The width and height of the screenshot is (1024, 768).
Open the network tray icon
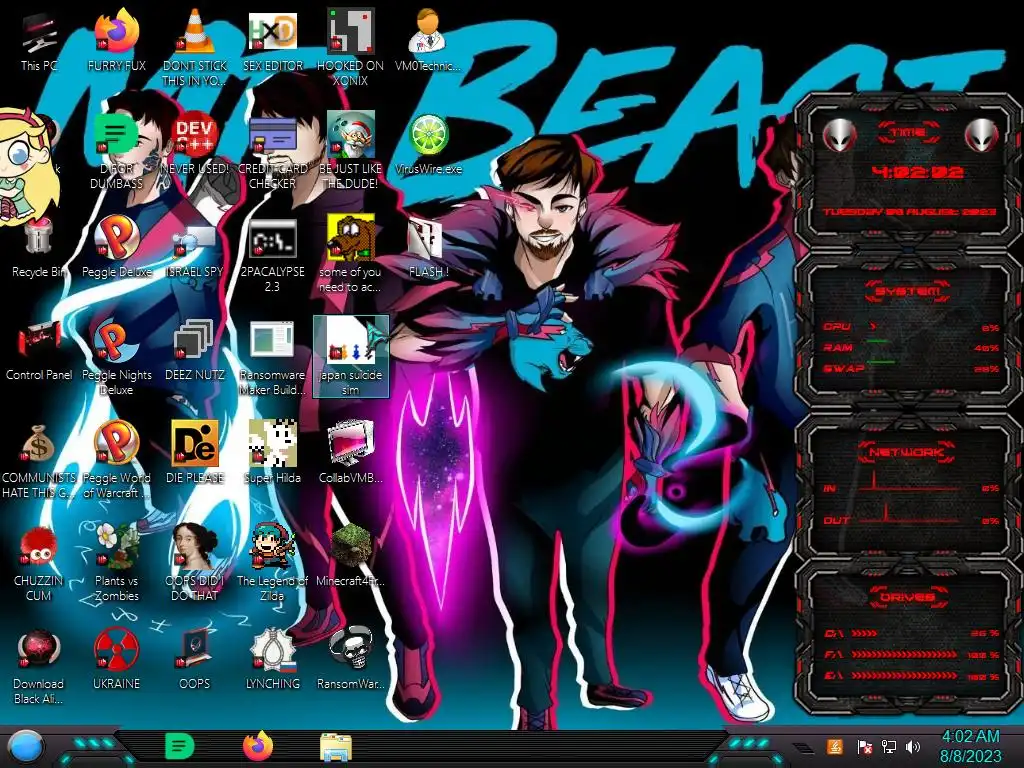889,746
